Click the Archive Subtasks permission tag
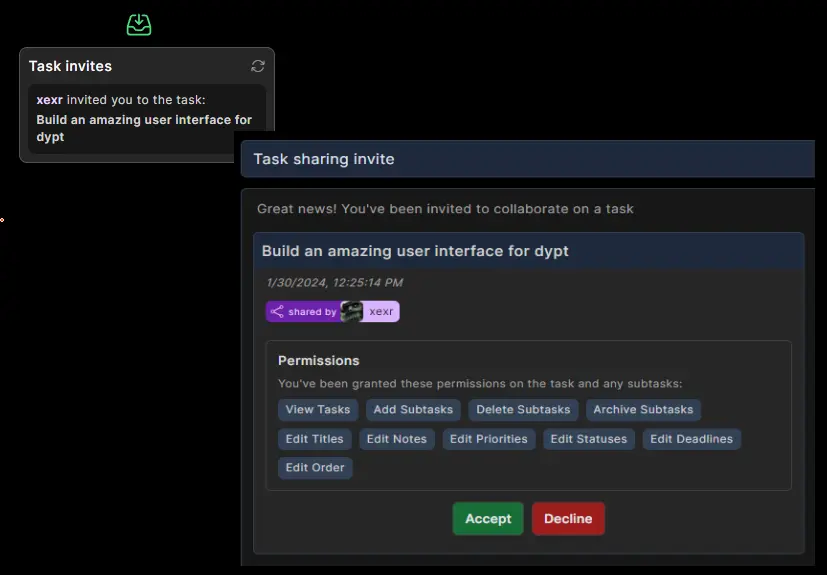827x575 pixels. (643, 410)
